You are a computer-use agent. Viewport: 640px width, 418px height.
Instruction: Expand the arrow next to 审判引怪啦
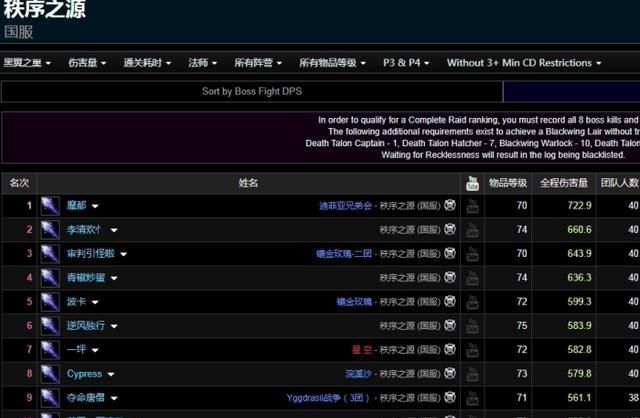pos(123,254)
